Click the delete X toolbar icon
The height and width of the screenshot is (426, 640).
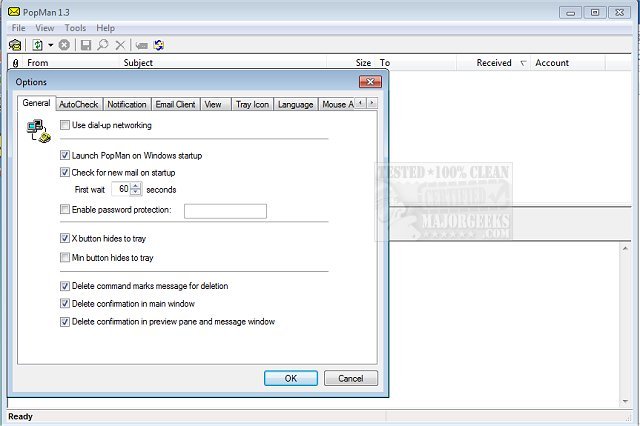[x=120, y=45]
